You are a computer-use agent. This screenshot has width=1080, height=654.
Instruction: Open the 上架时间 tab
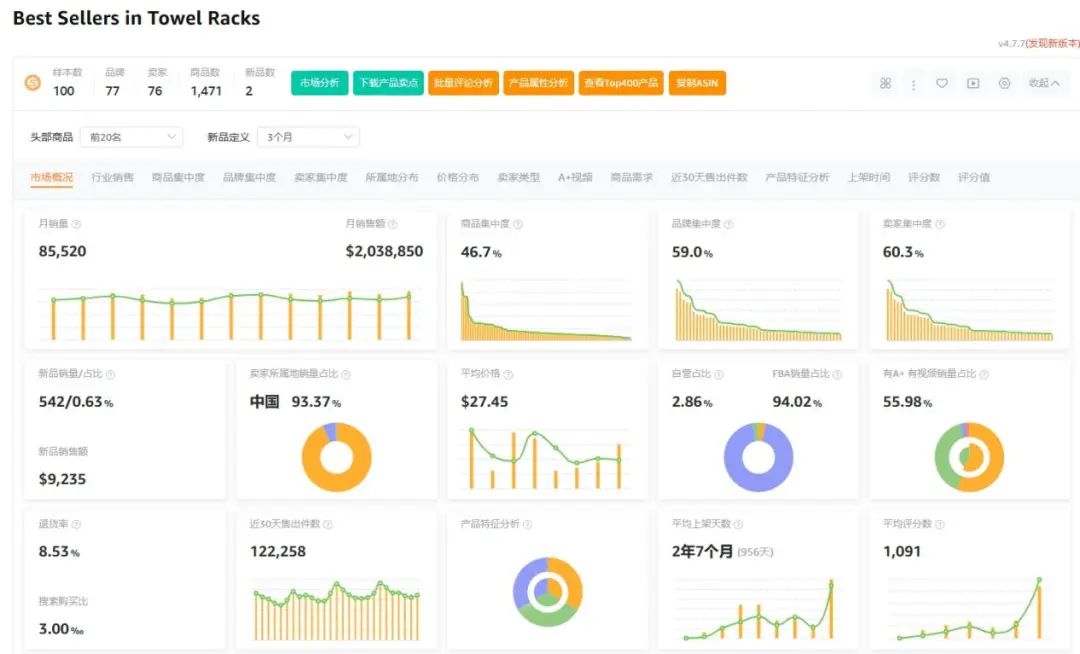(869, 178)
